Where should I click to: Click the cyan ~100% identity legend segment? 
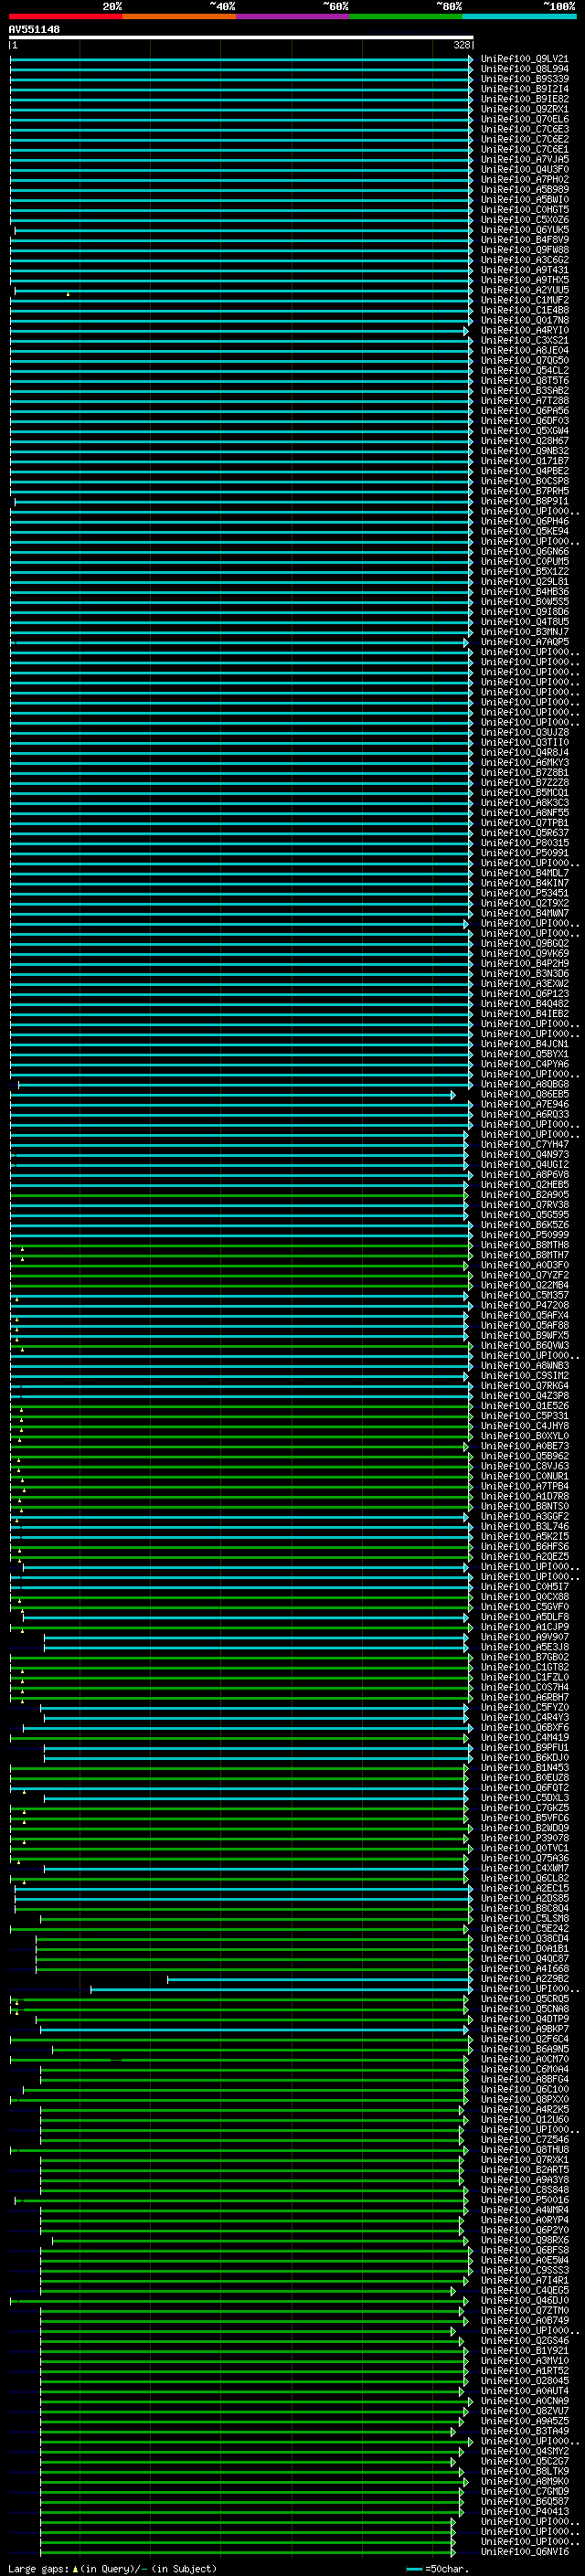[519, 16]
